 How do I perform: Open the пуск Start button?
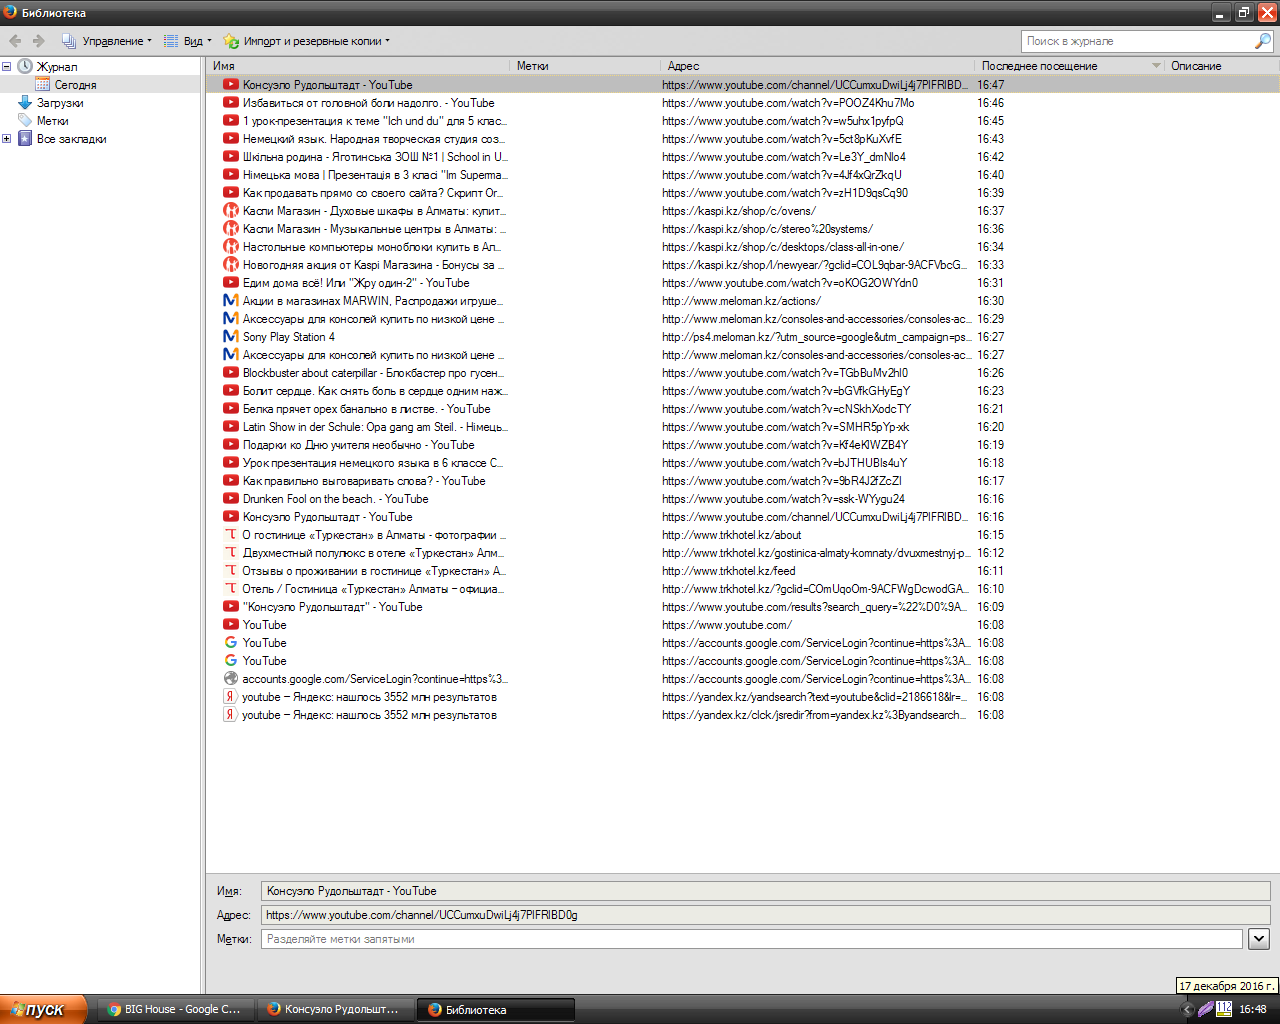coord(44,1009)
